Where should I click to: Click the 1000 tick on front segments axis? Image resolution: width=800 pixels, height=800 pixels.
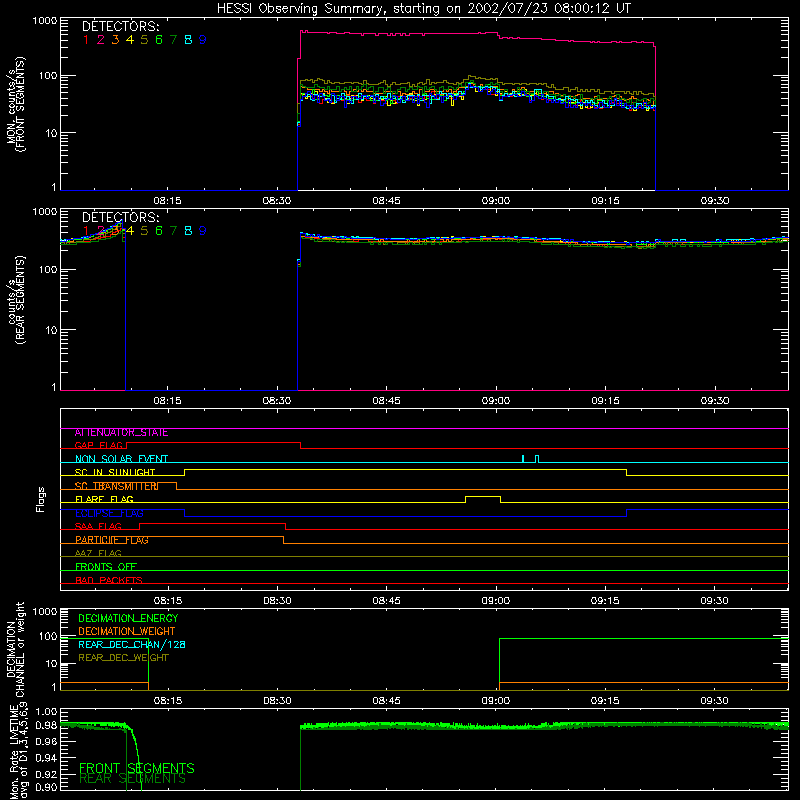(x=45, y=21)
